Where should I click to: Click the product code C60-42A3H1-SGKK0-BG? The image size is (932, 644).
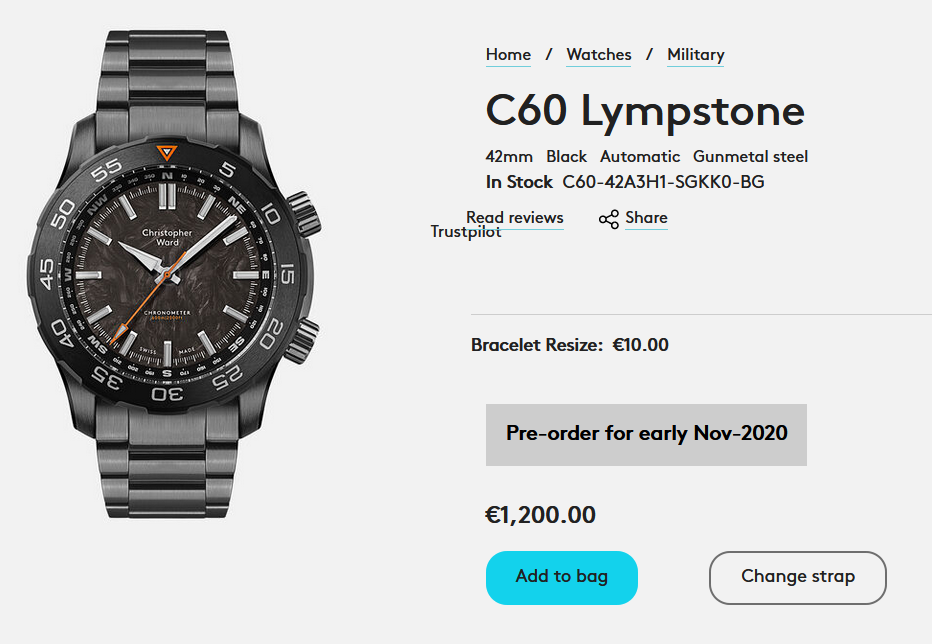click(x=664, y=182)
